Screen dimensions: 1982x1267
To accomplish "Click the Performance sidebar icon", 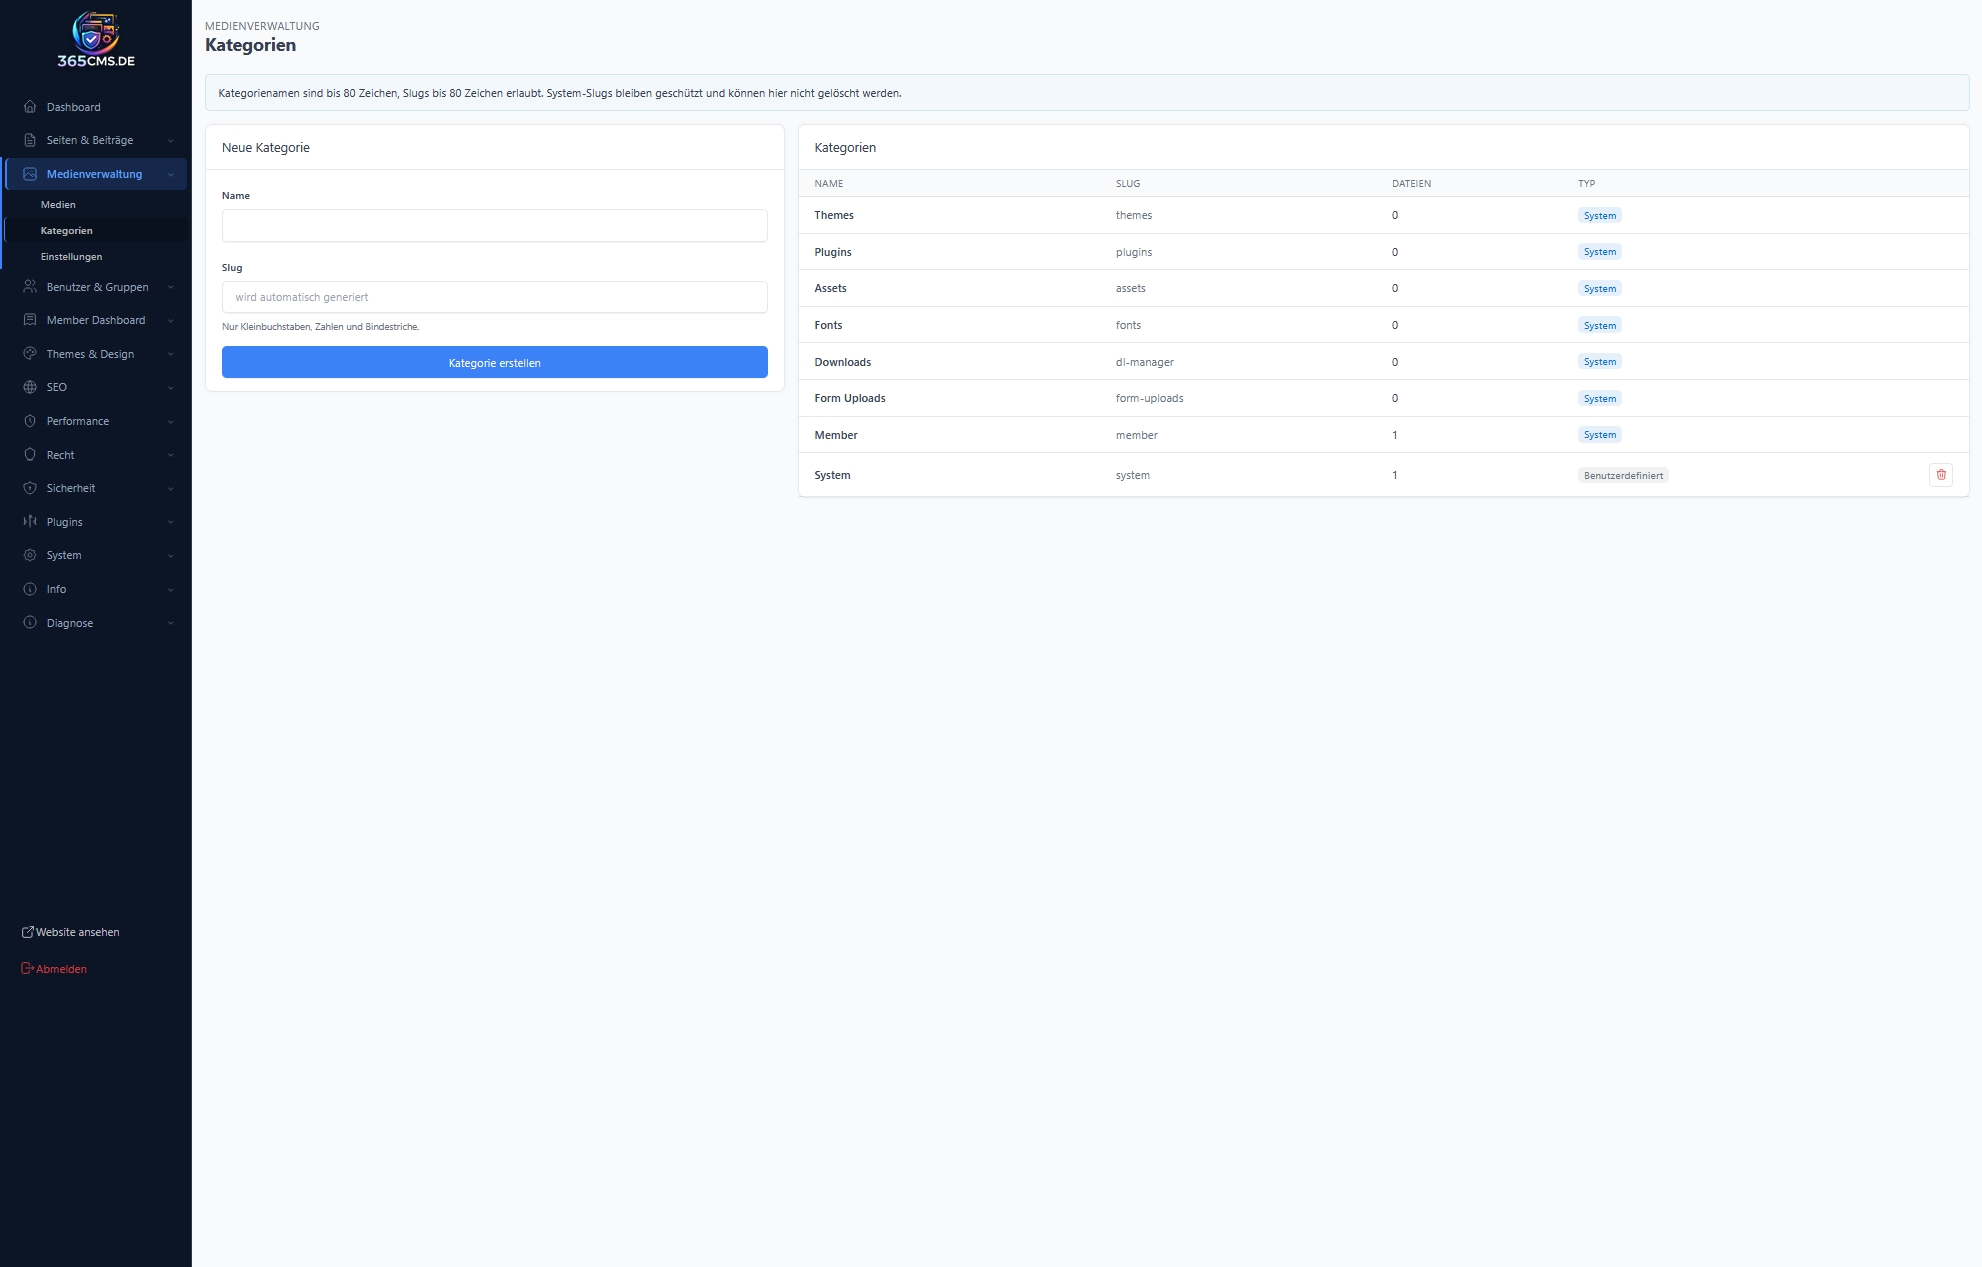I will tap(30, 421).
